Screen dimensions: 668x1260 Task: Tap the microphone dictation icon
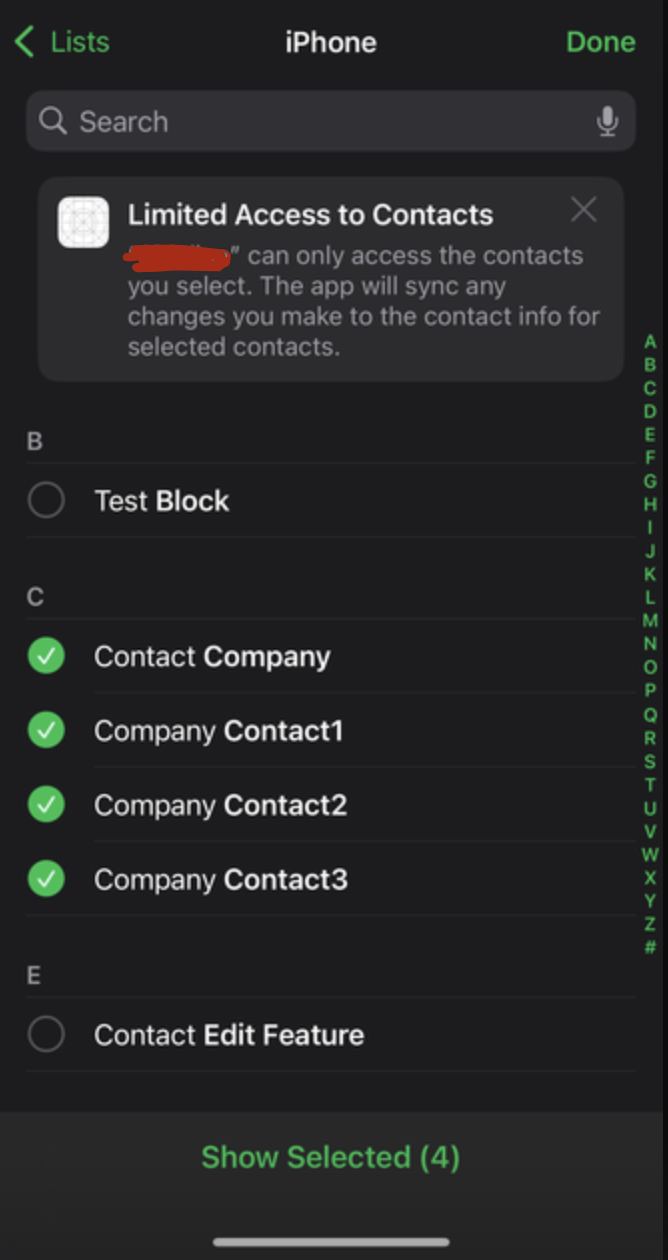(x=607, y=122)
